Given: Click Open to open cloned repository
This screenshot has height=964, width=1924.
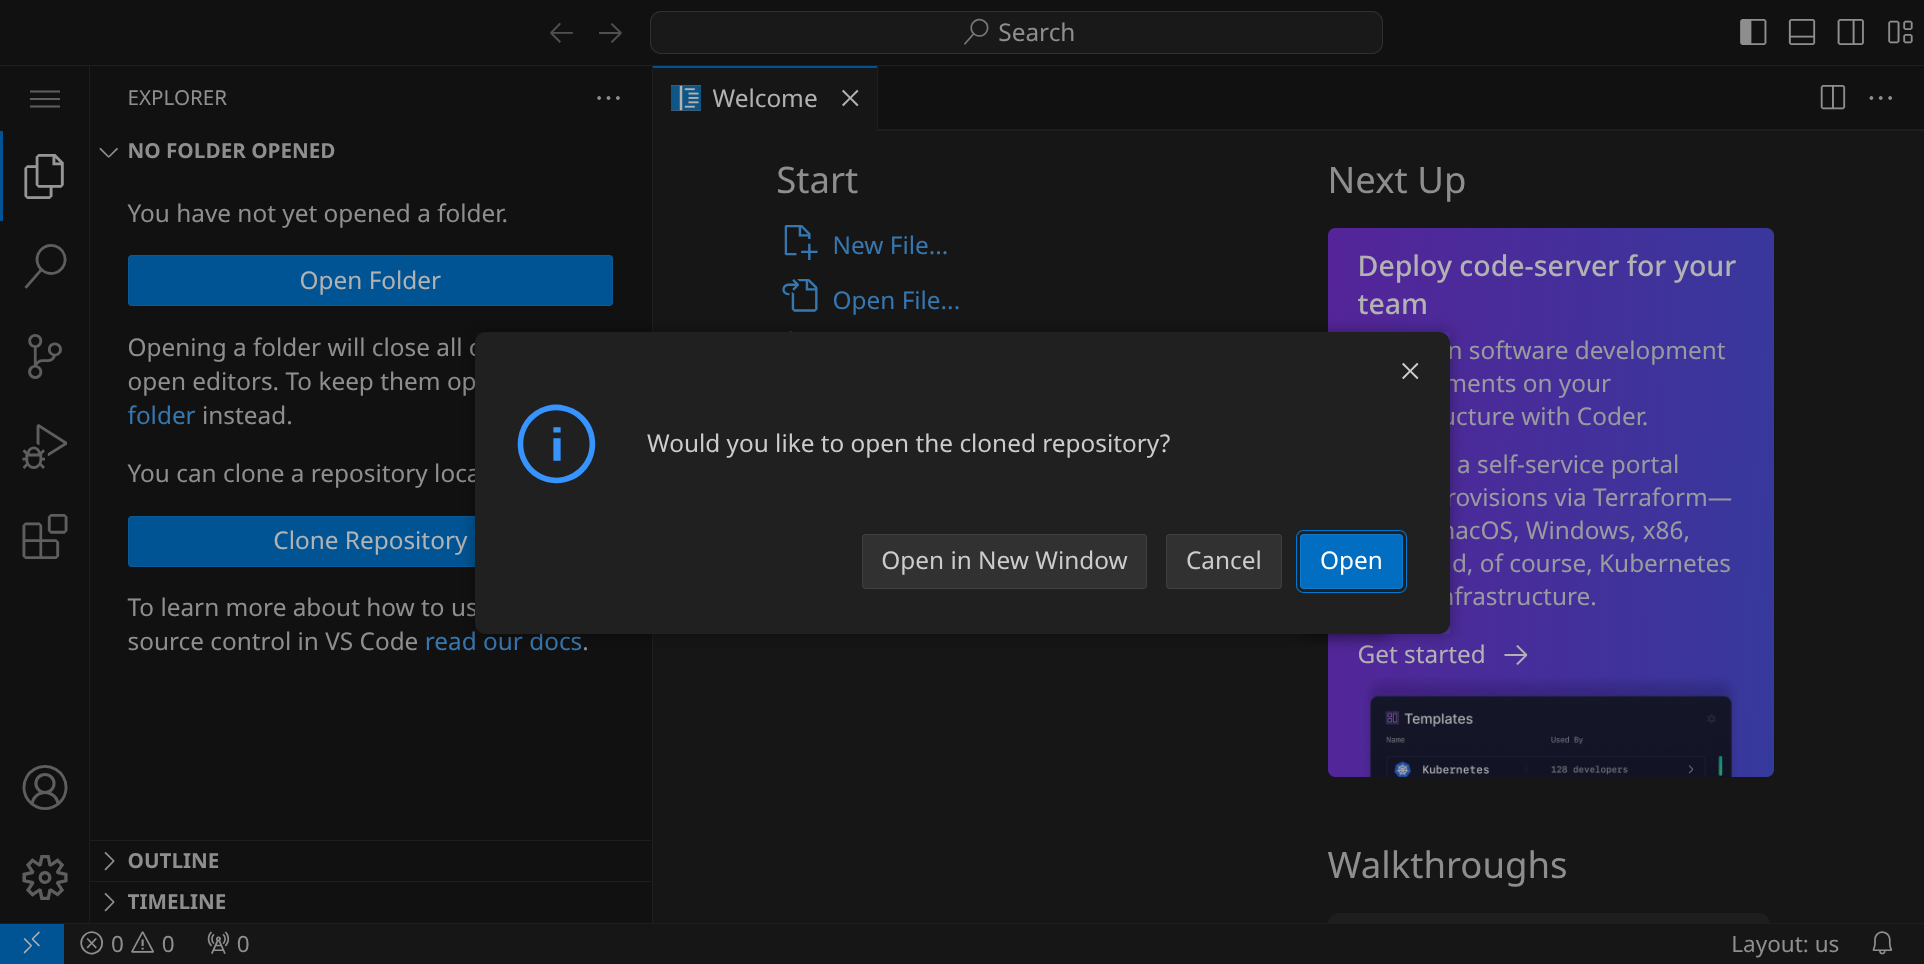Looking at the screenshot, I should click(x=1351, y=561).
